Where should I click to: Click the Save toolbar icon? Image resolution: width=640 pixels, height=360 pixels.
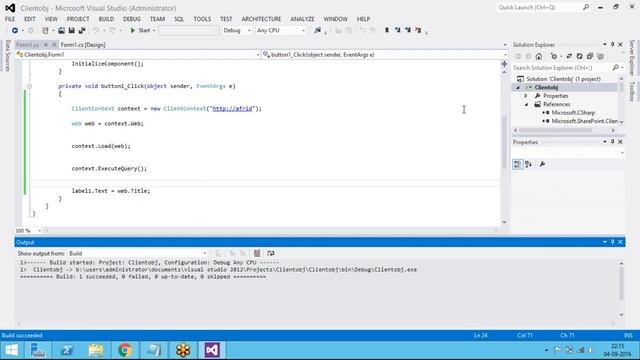(71, 31)
